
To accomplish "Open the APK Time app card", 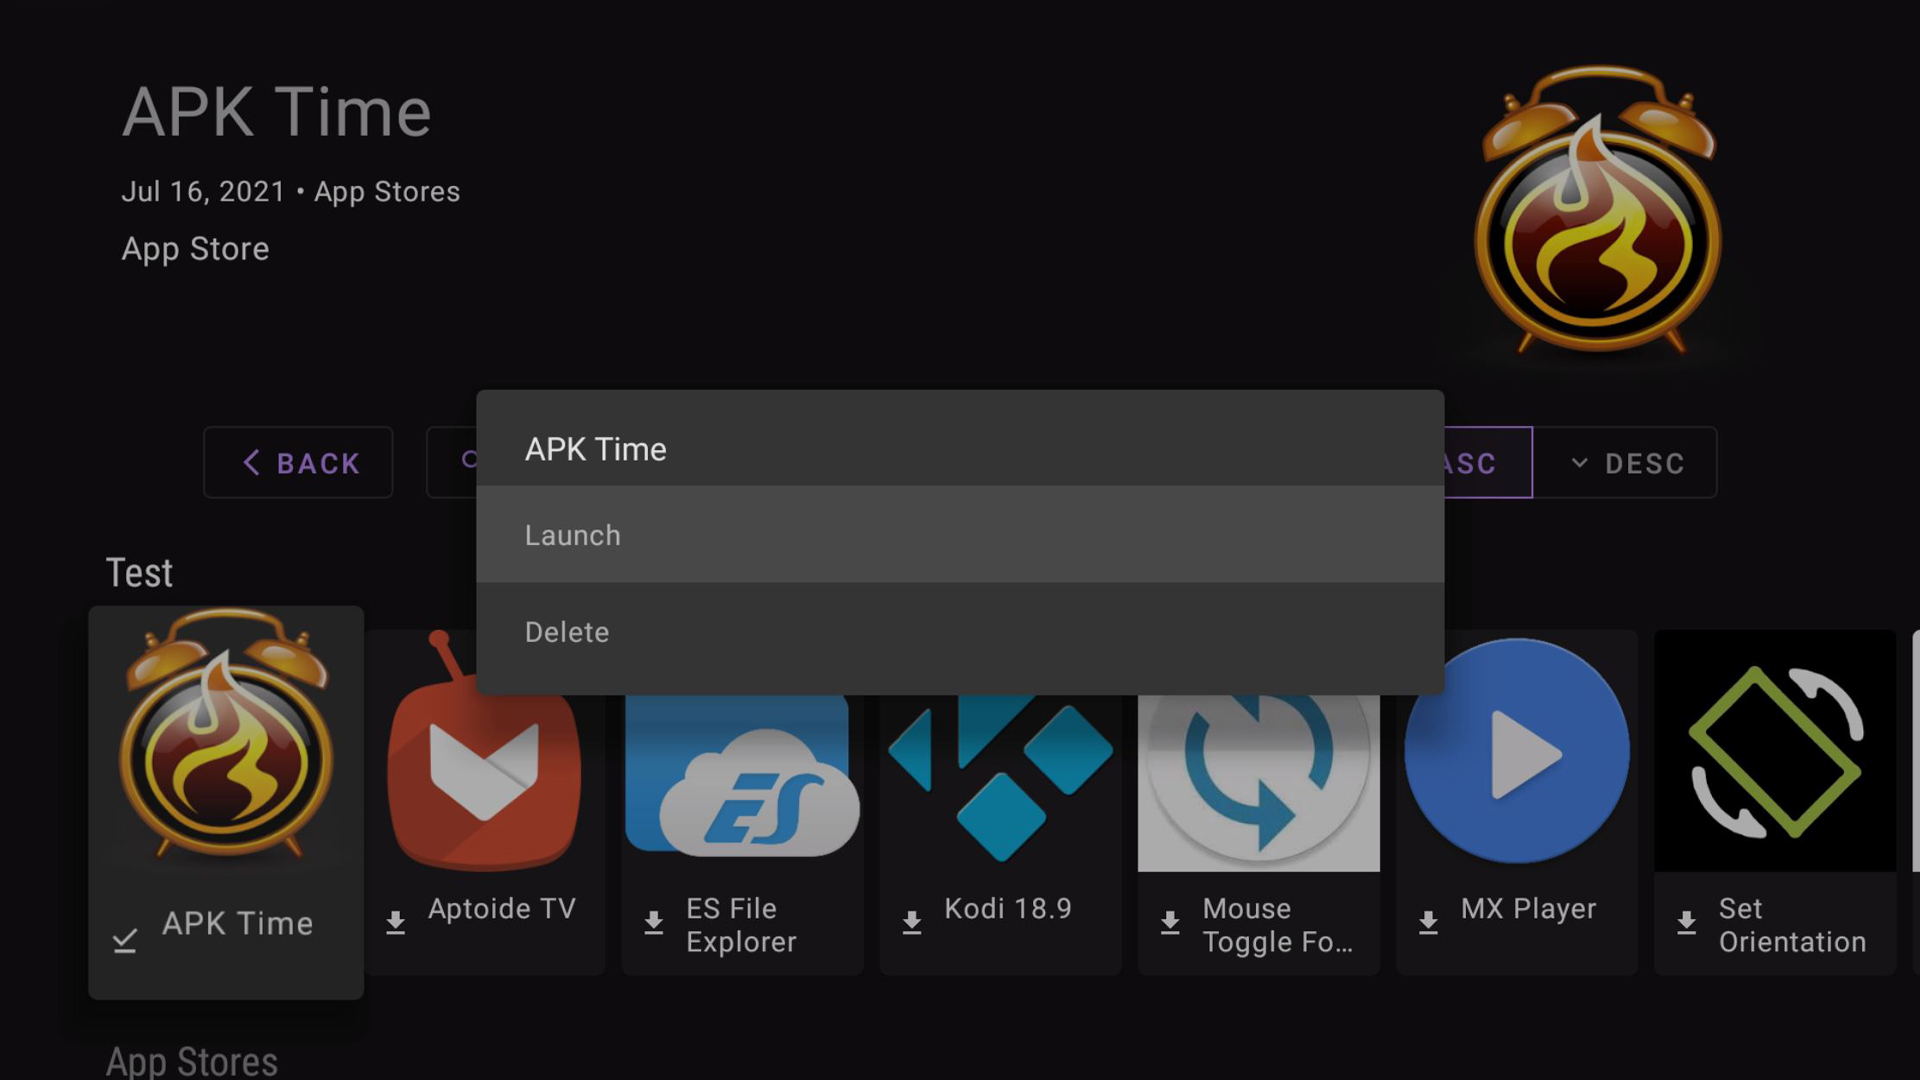I will pyautogui.click(x=226, y=802).
